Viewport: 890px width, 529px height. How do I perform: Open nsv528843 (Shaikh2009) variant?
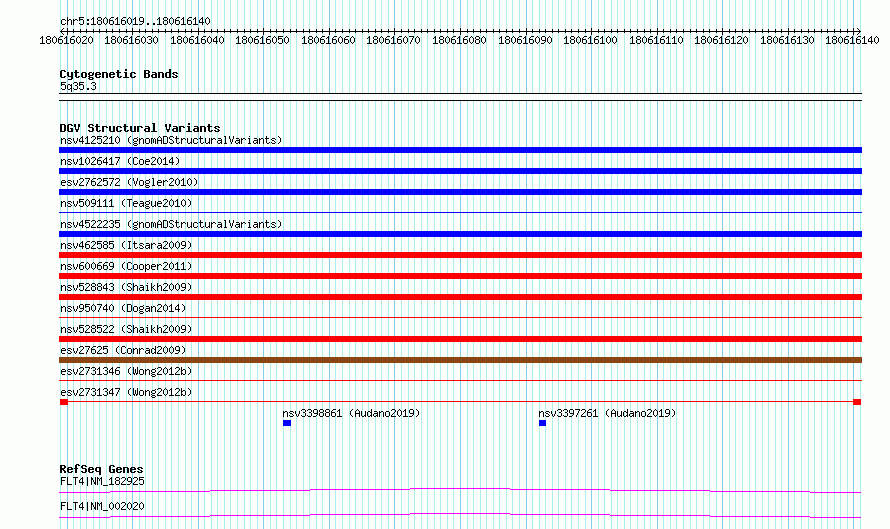tap(126, 287)
